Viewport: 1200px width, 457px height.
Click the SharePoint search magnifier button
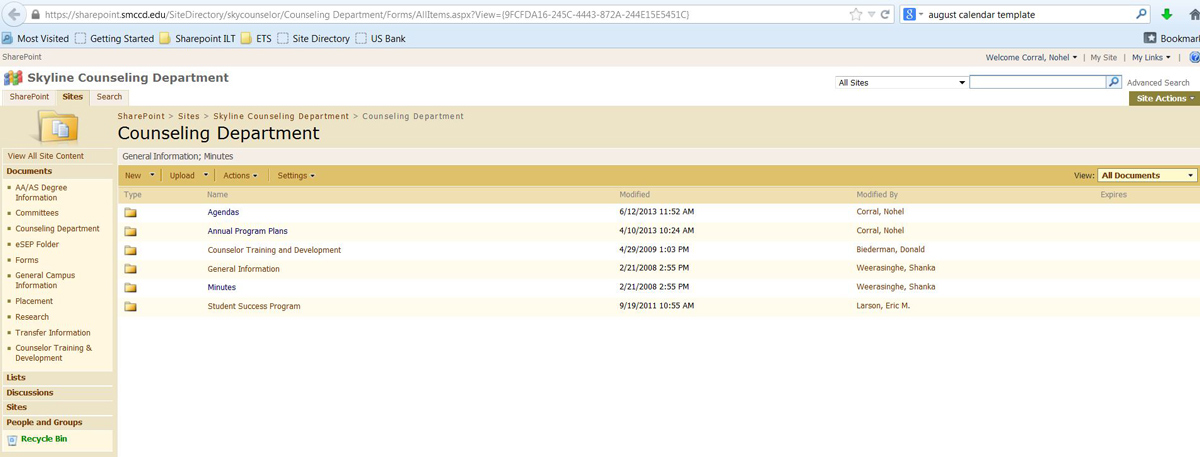pyautogui.click(x=1114, y=83)
